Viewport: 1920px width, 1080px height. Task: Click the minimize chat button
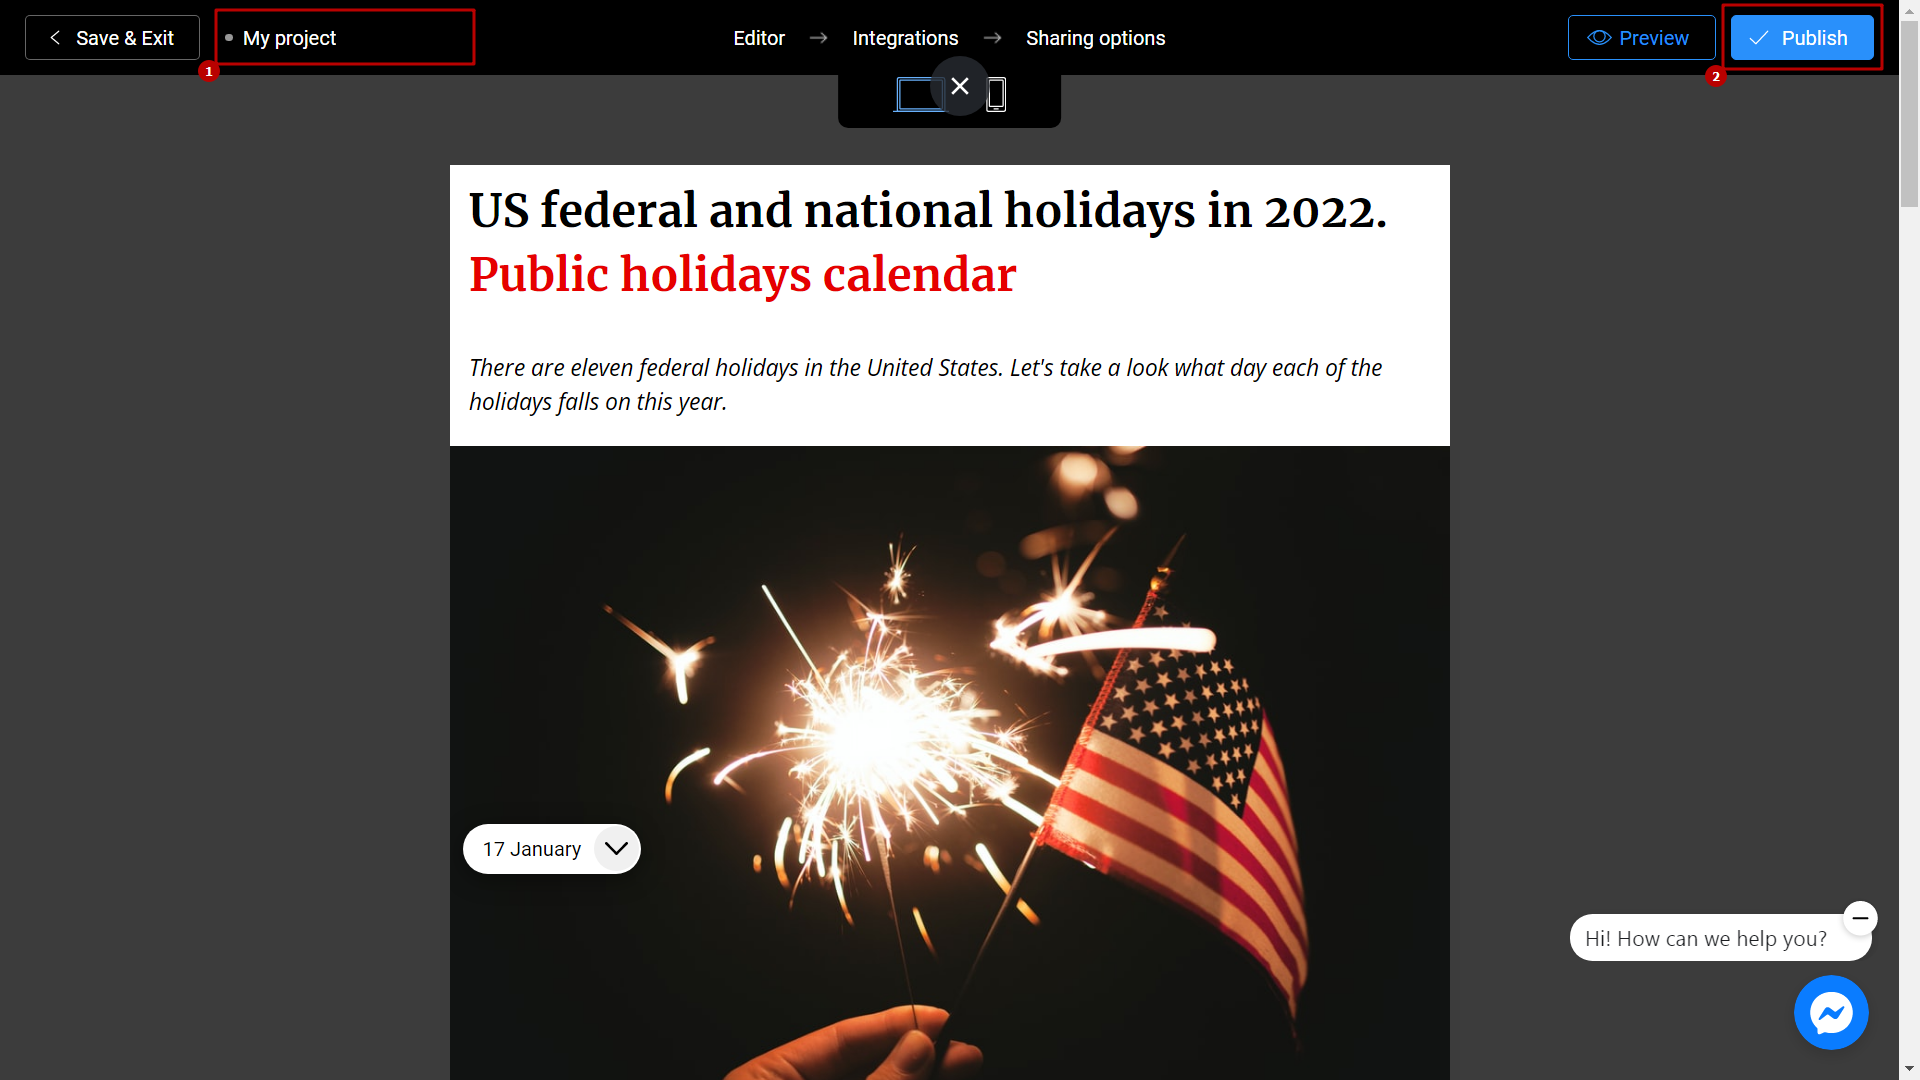1861,918
